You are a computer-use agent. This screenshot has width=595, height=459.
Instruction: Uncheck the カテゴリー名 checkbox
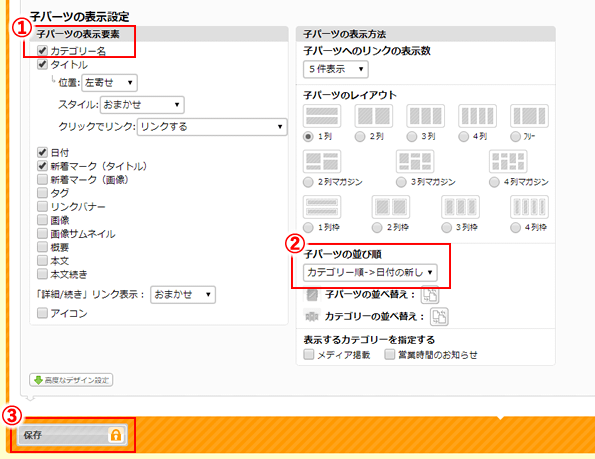click(x=42, y=50)
